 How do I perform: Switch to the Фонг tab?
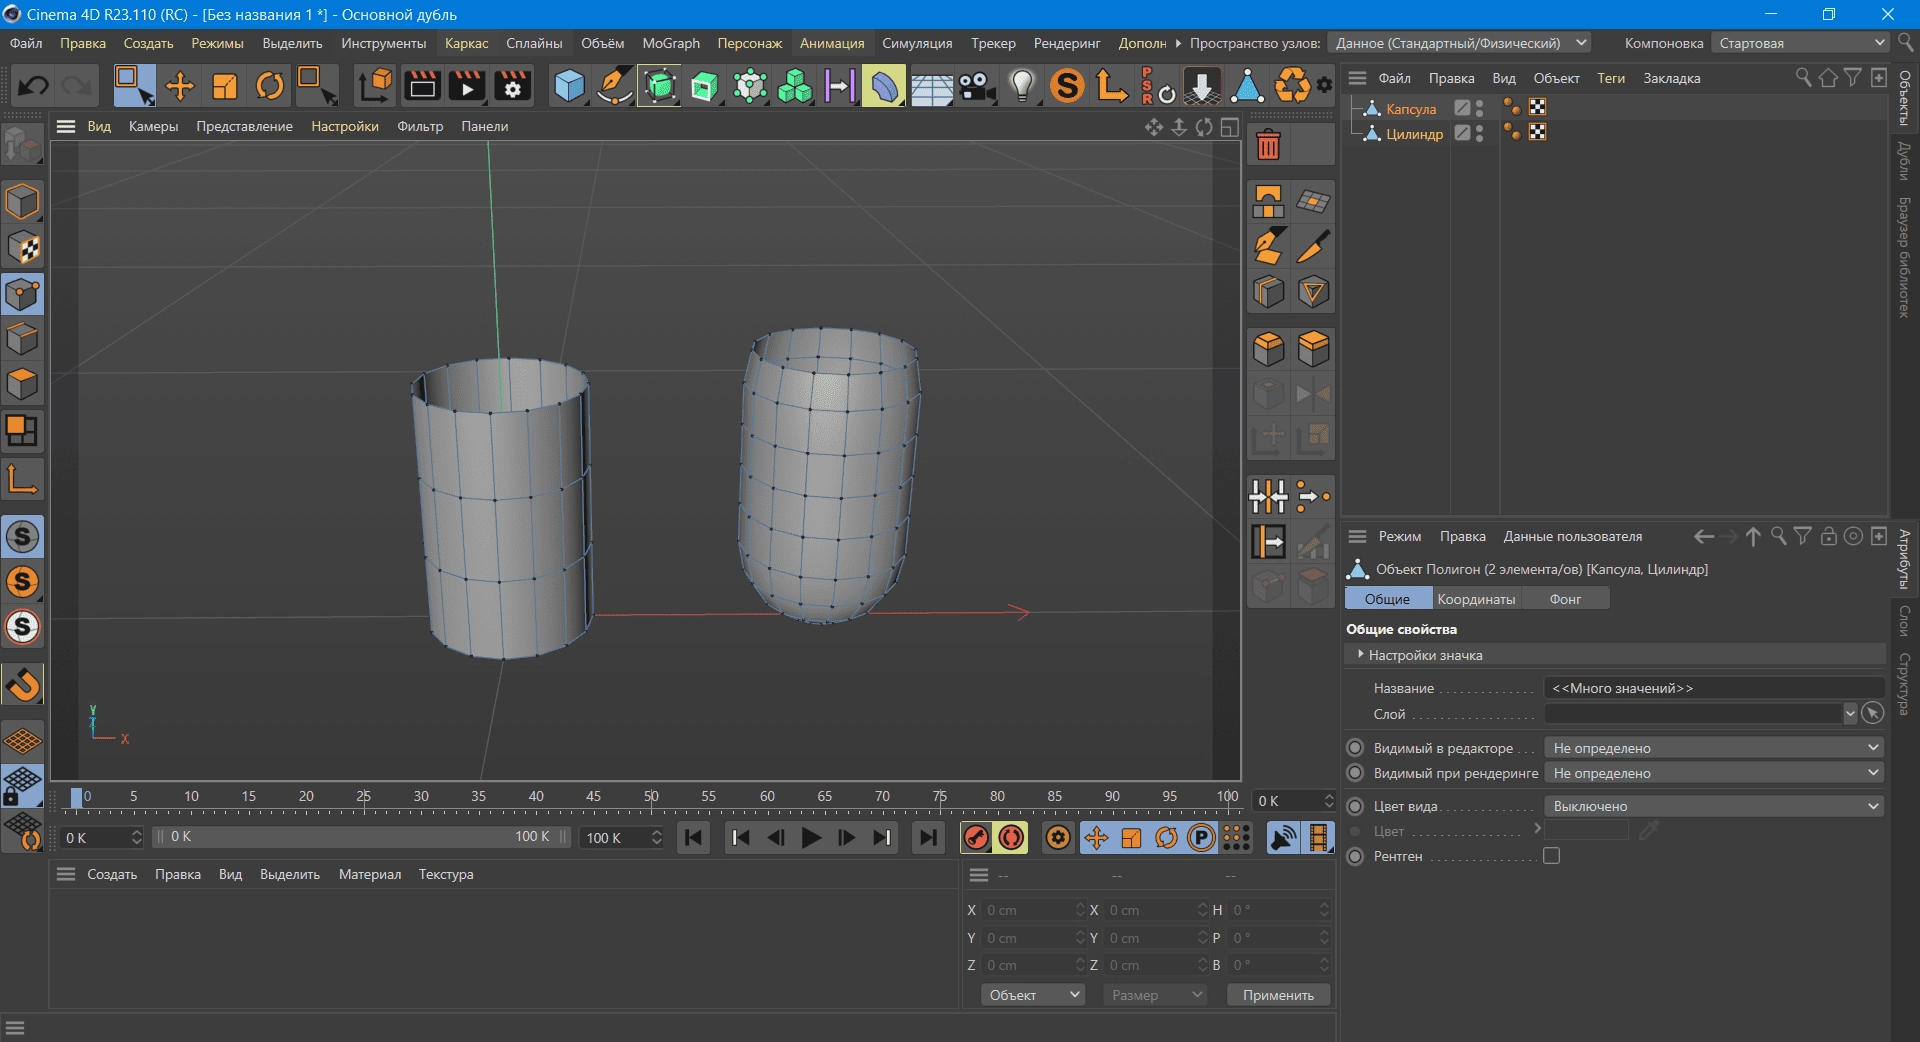1565,599
